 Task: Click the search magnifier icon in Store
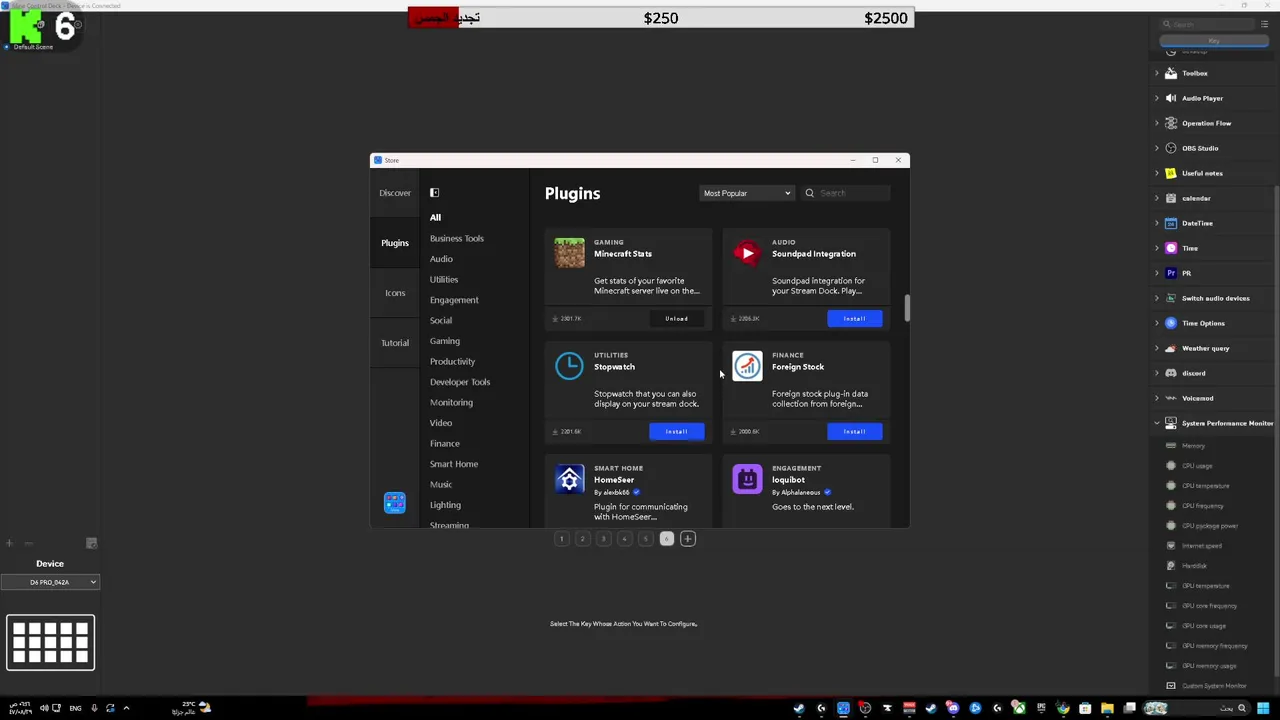tap(810, 193)
